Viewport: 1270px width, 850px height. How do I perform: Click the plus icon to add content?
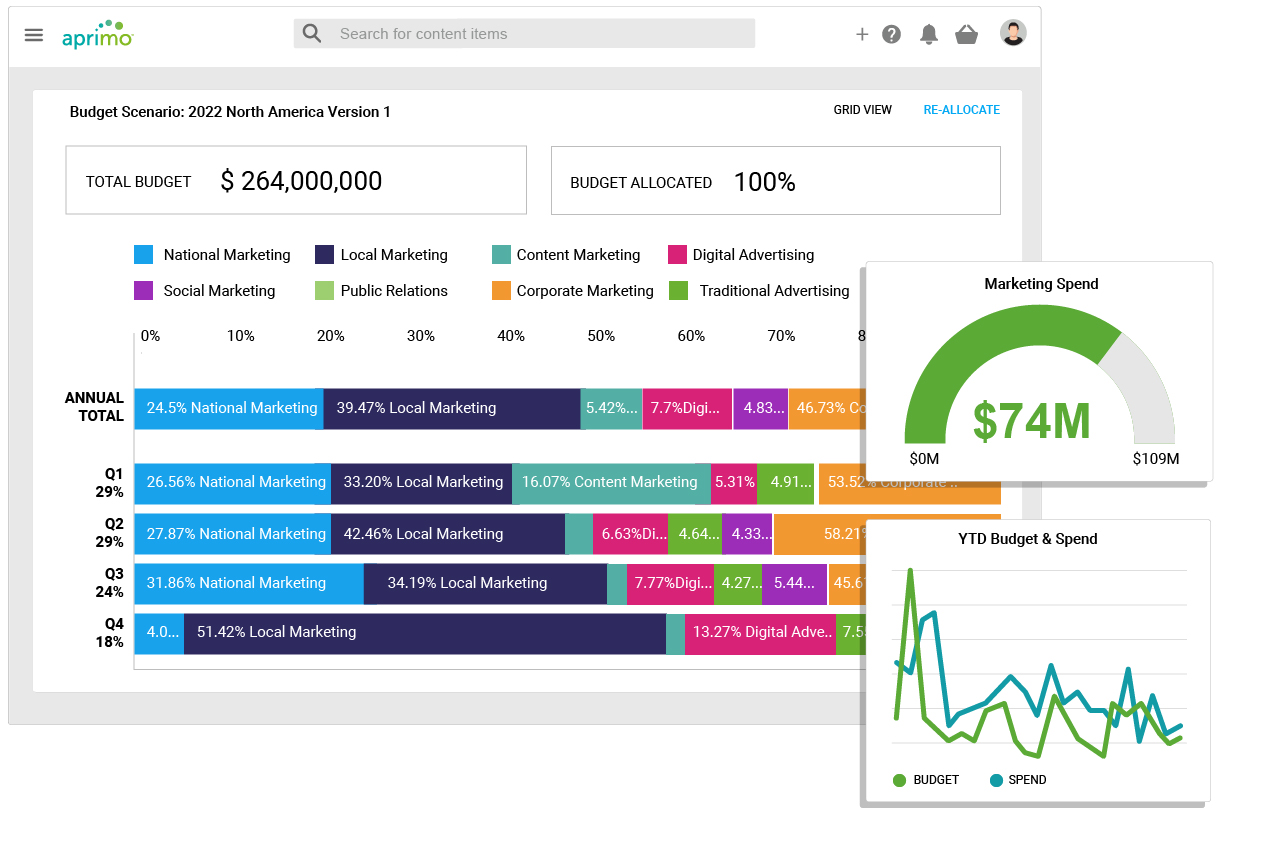pyautogui.click(x=861, y=33)
